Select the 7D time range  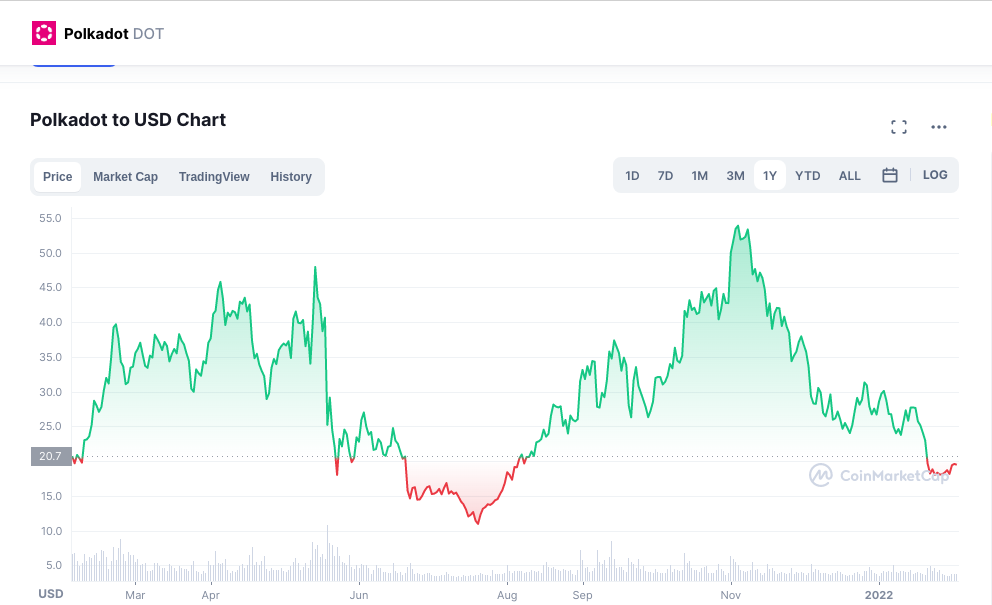pyautogui.click(x=665, y=176)
